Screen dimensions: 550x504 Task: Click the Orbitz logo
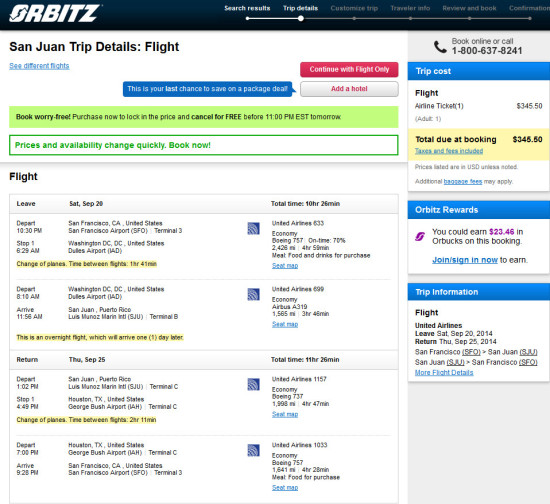pos(55,14)
